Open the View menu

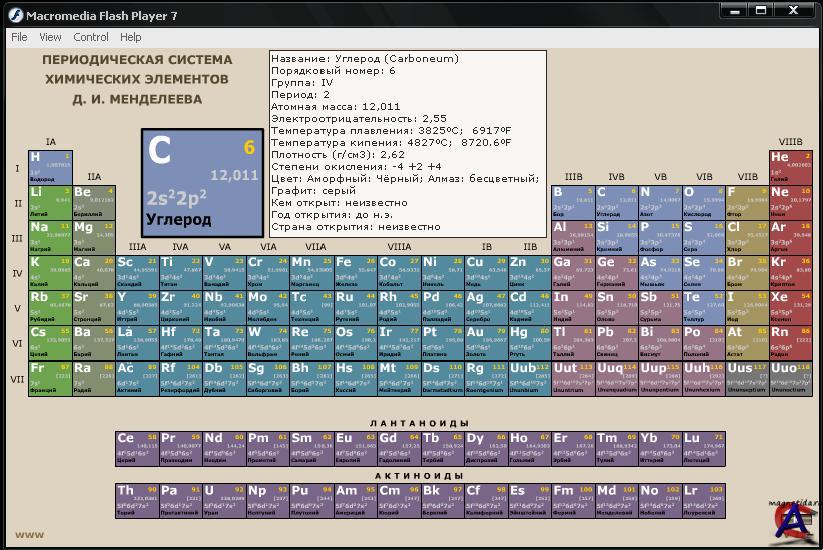click(x=50, y=37)
